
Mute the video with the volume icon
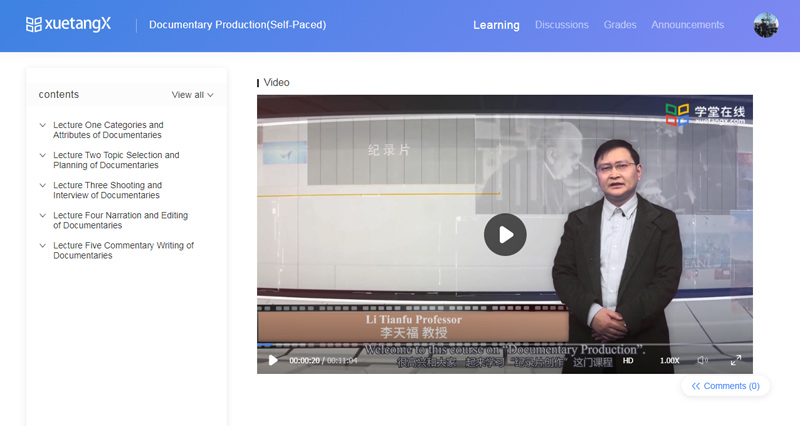coord(703,360)
